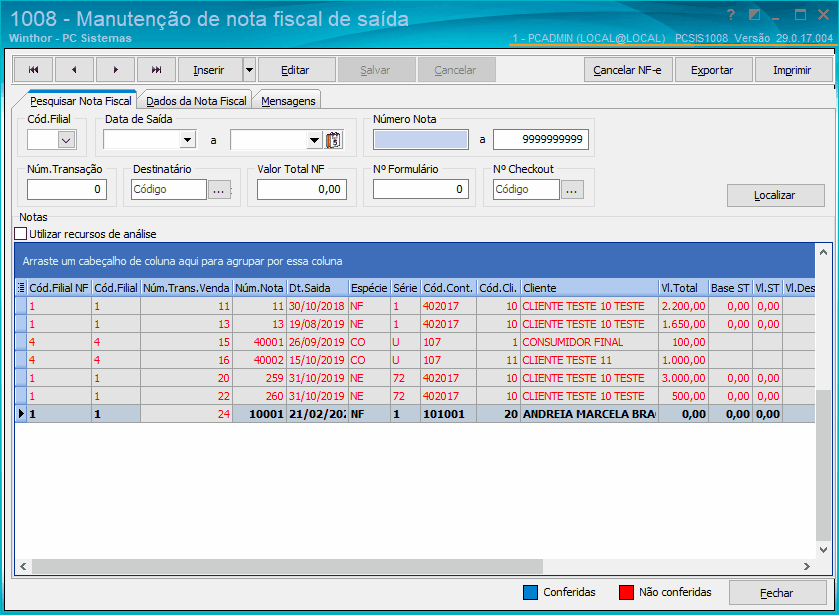Screen dimensions: 839x615
Task: Click the Localizar button
Action: coord(775,195)
